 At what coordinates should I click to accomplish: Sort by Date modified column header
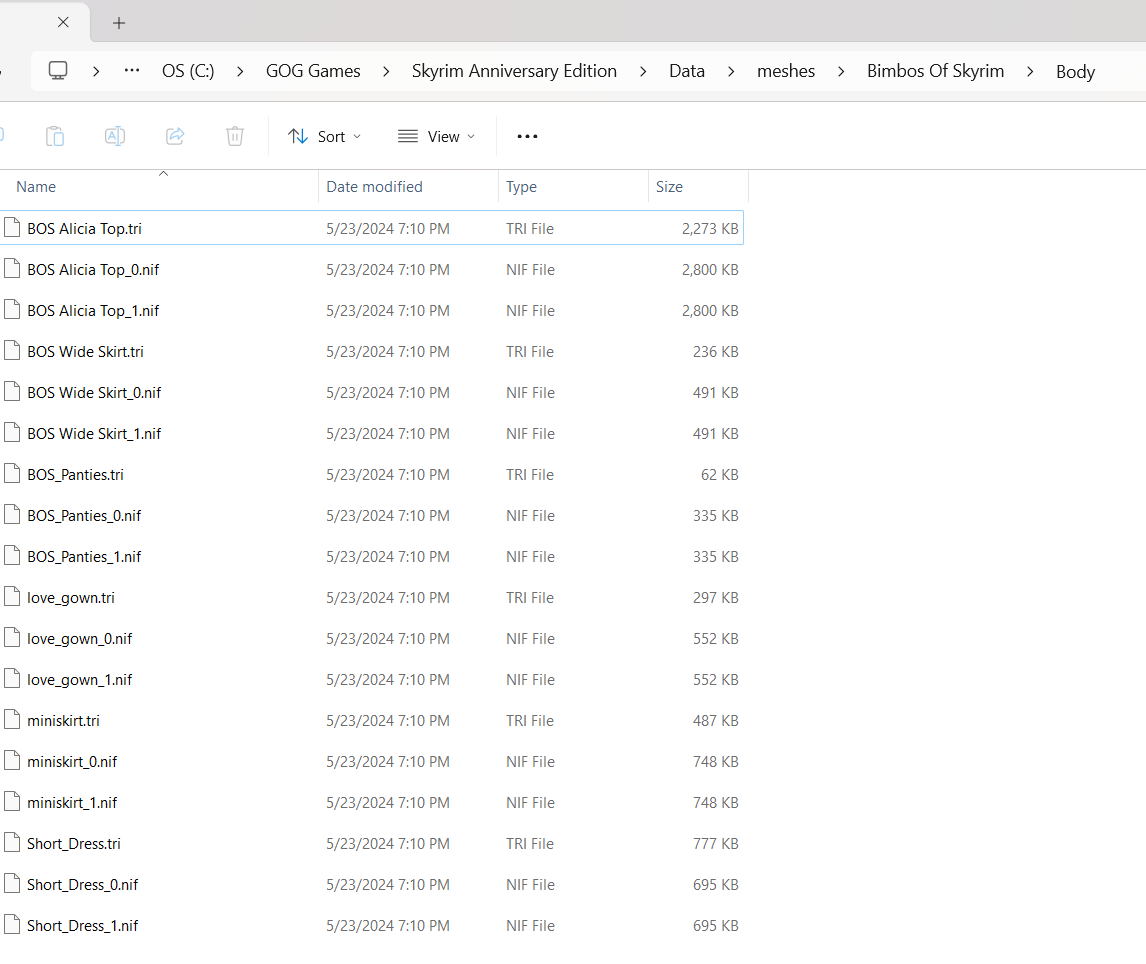(x=374, y=186)
